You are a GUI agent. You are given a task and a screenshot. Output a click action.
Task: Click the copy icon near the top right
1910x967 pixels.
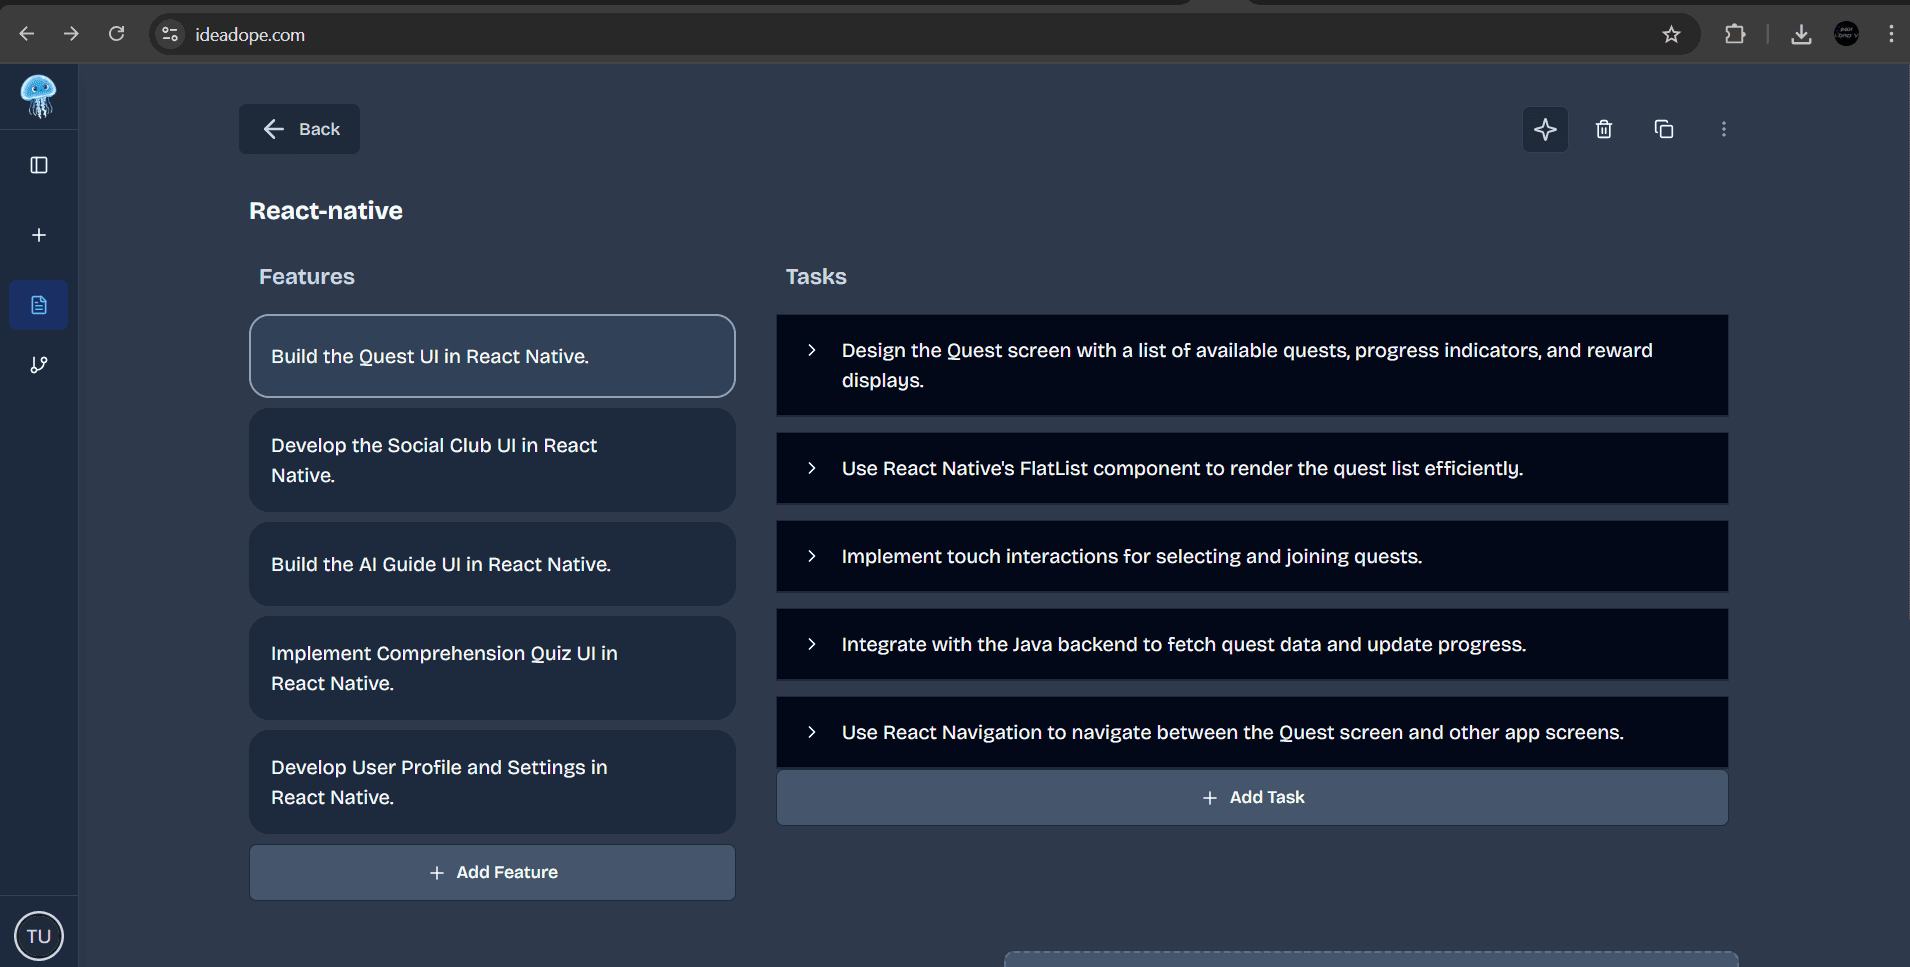click(x=1664, y=129)
